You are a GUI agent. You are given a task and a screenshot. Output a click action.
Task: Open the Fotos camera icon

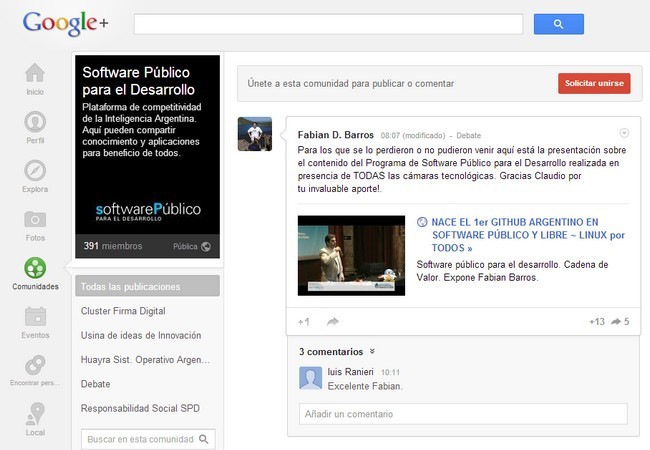[x=35, y=219]
